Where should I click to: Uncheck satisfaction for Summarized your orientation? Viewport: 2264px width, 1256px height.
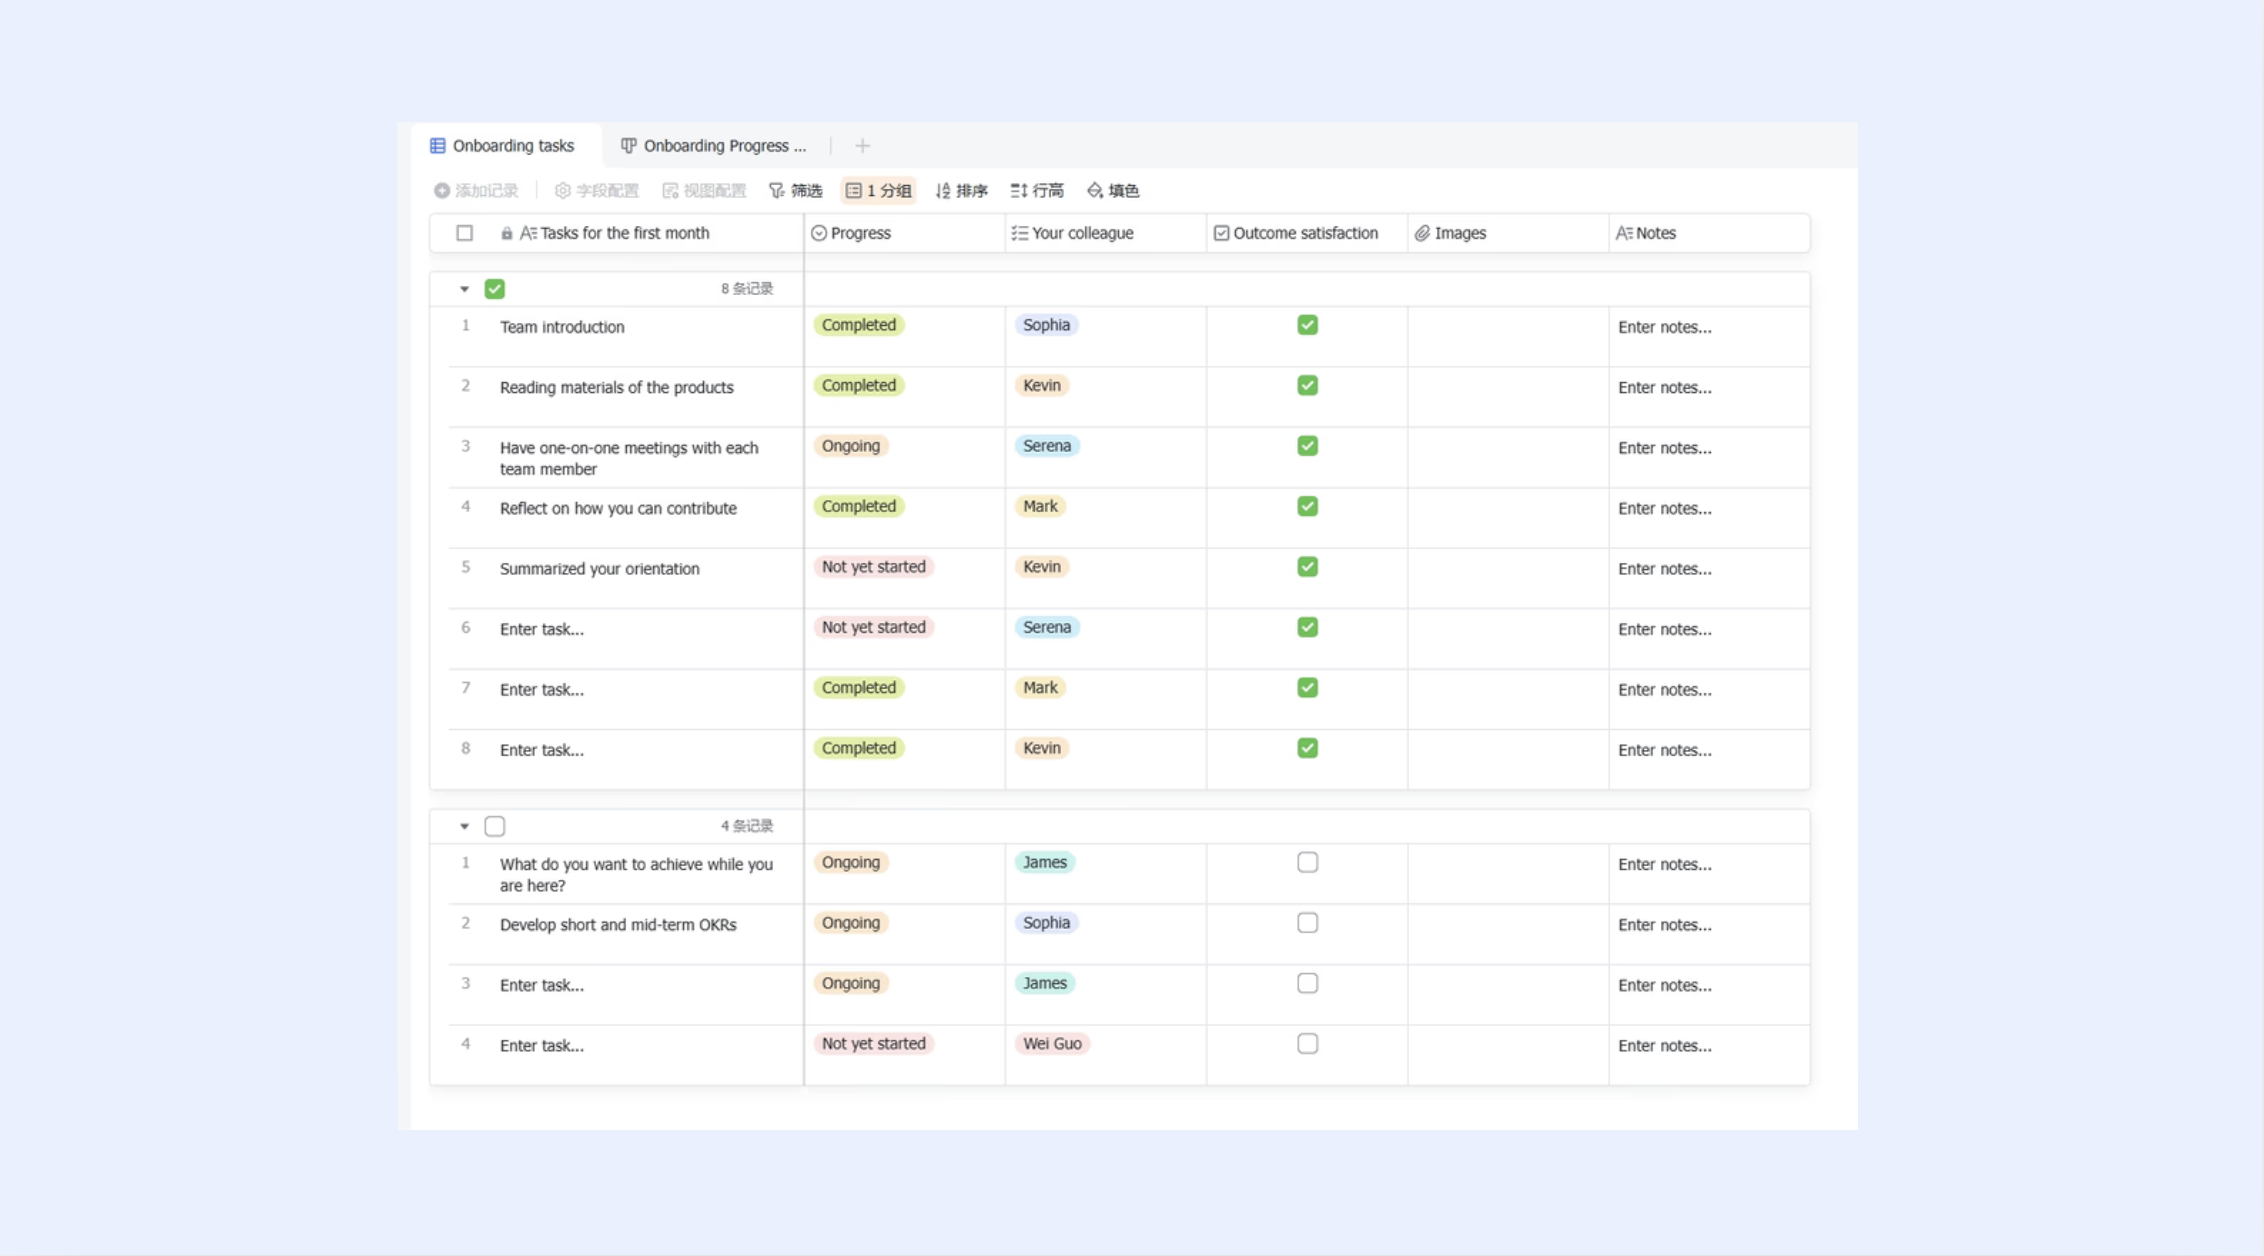[x=1307, y=567]
